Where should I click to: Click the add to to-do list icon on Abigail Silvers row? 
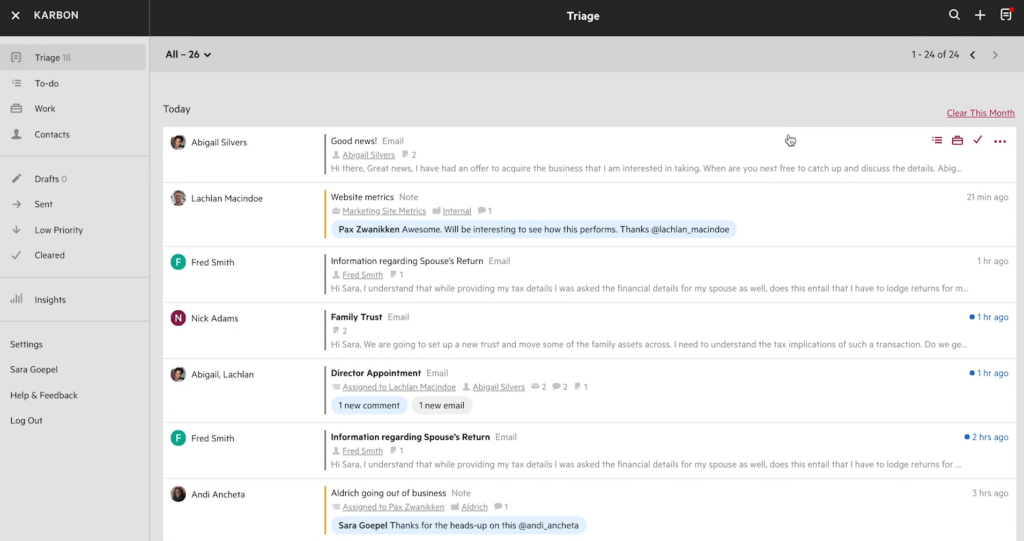pos(937,141)
